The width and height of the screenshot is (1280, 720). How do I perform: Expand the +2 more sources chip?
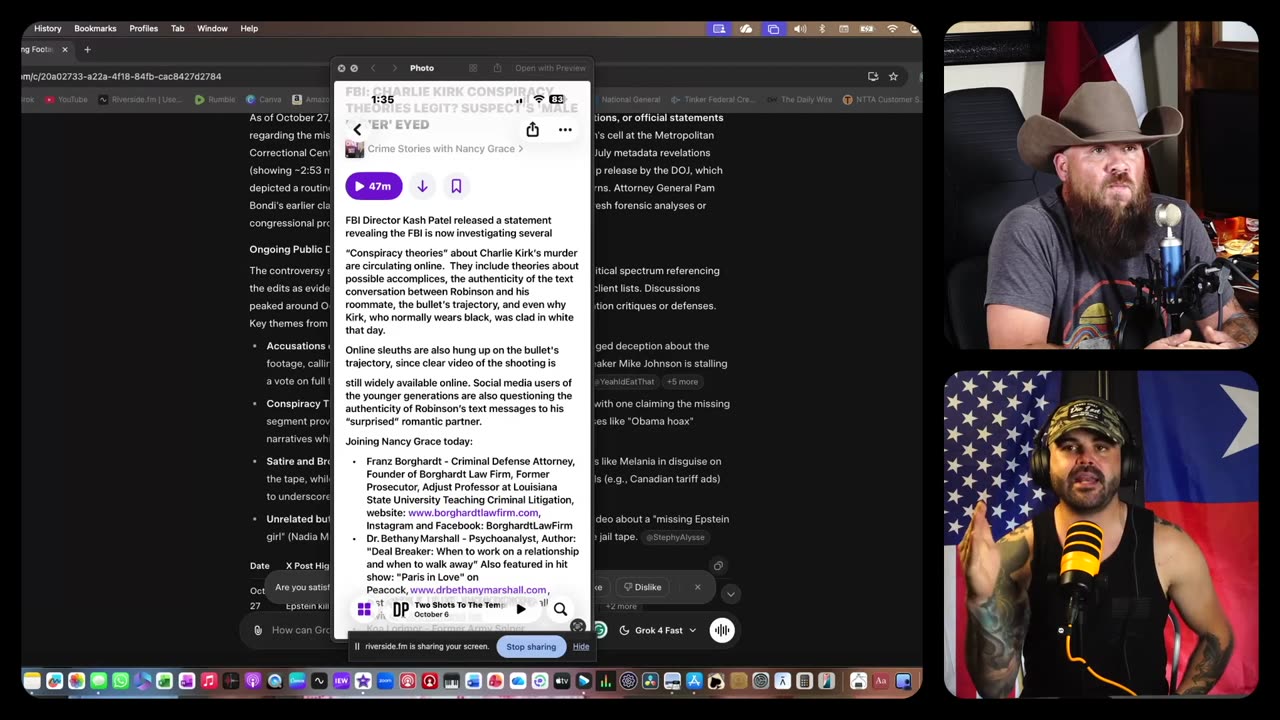point(621,606)
